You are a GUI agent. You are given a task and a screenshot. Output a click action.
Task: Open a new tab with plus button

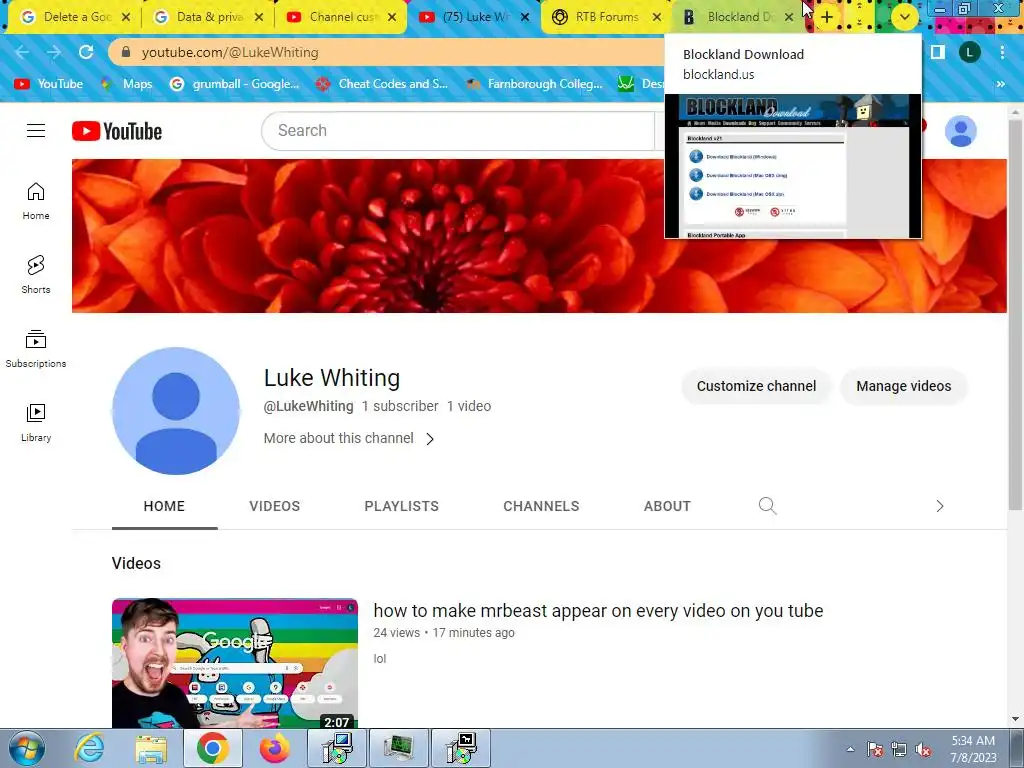pyautogui.click(x=826, y=17)
